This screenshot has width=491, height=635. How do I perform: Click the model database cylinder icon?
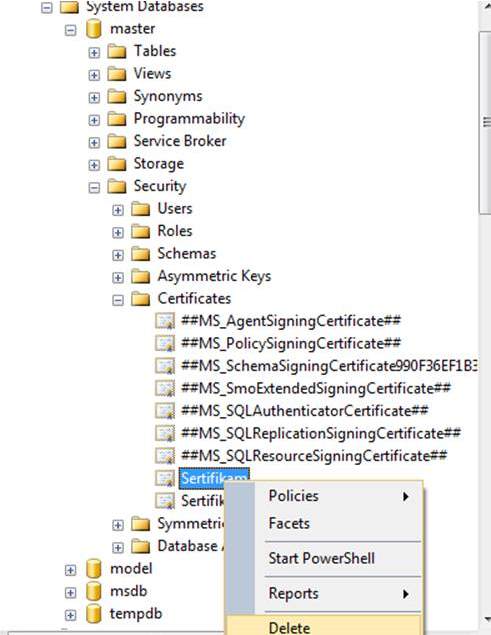point(94,569)
